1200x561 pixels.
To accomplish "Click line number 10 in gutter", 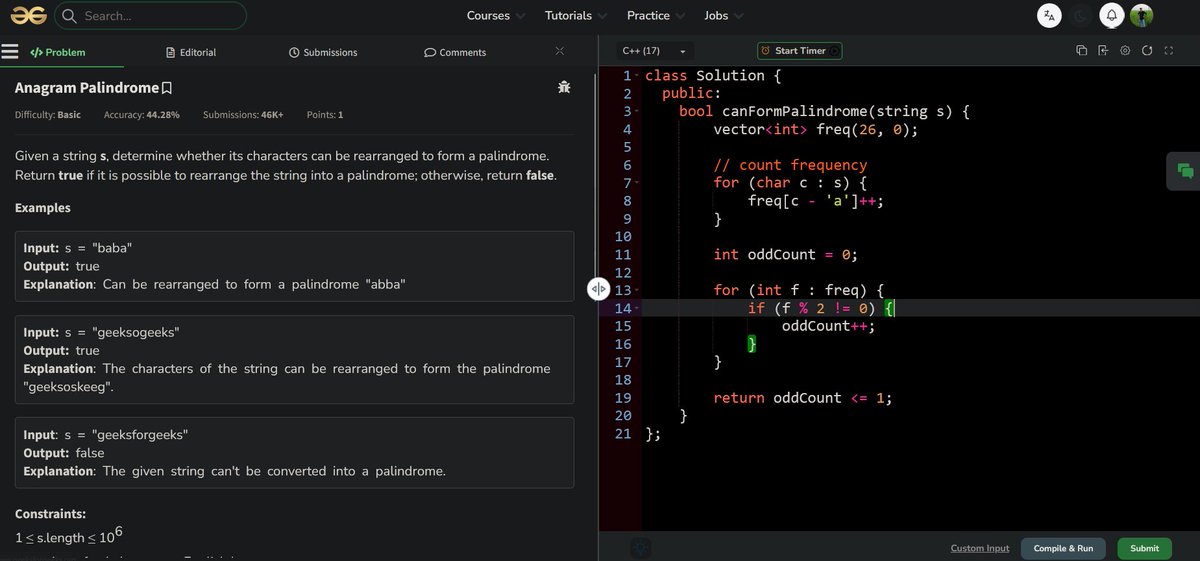I will point(621,236).
